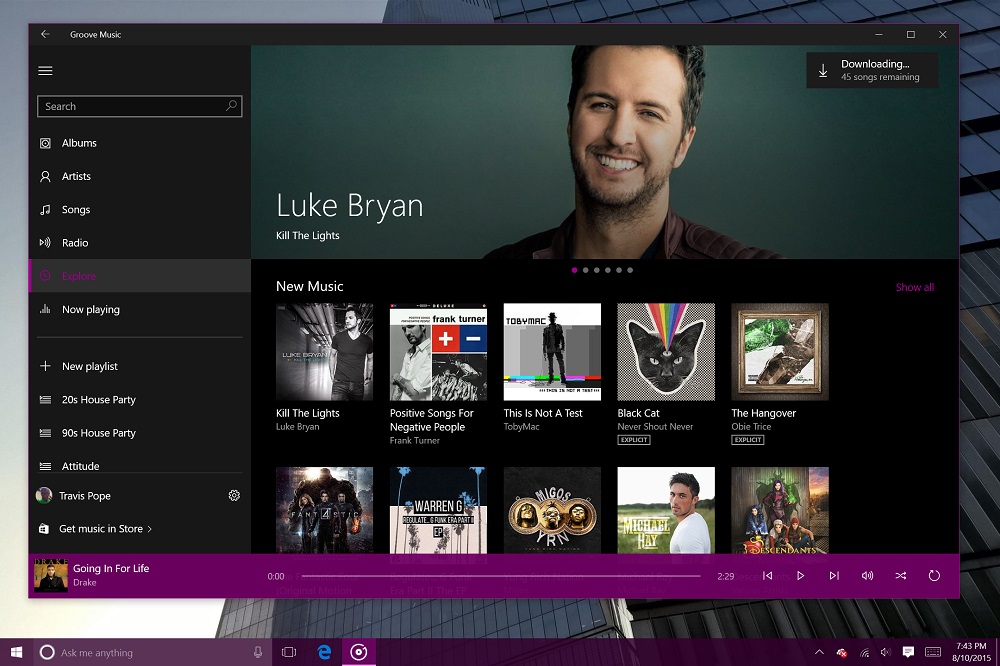Click the plus icon for New playlist
The height and width of the screenshot is (666, 1000).
click(45, 366)
